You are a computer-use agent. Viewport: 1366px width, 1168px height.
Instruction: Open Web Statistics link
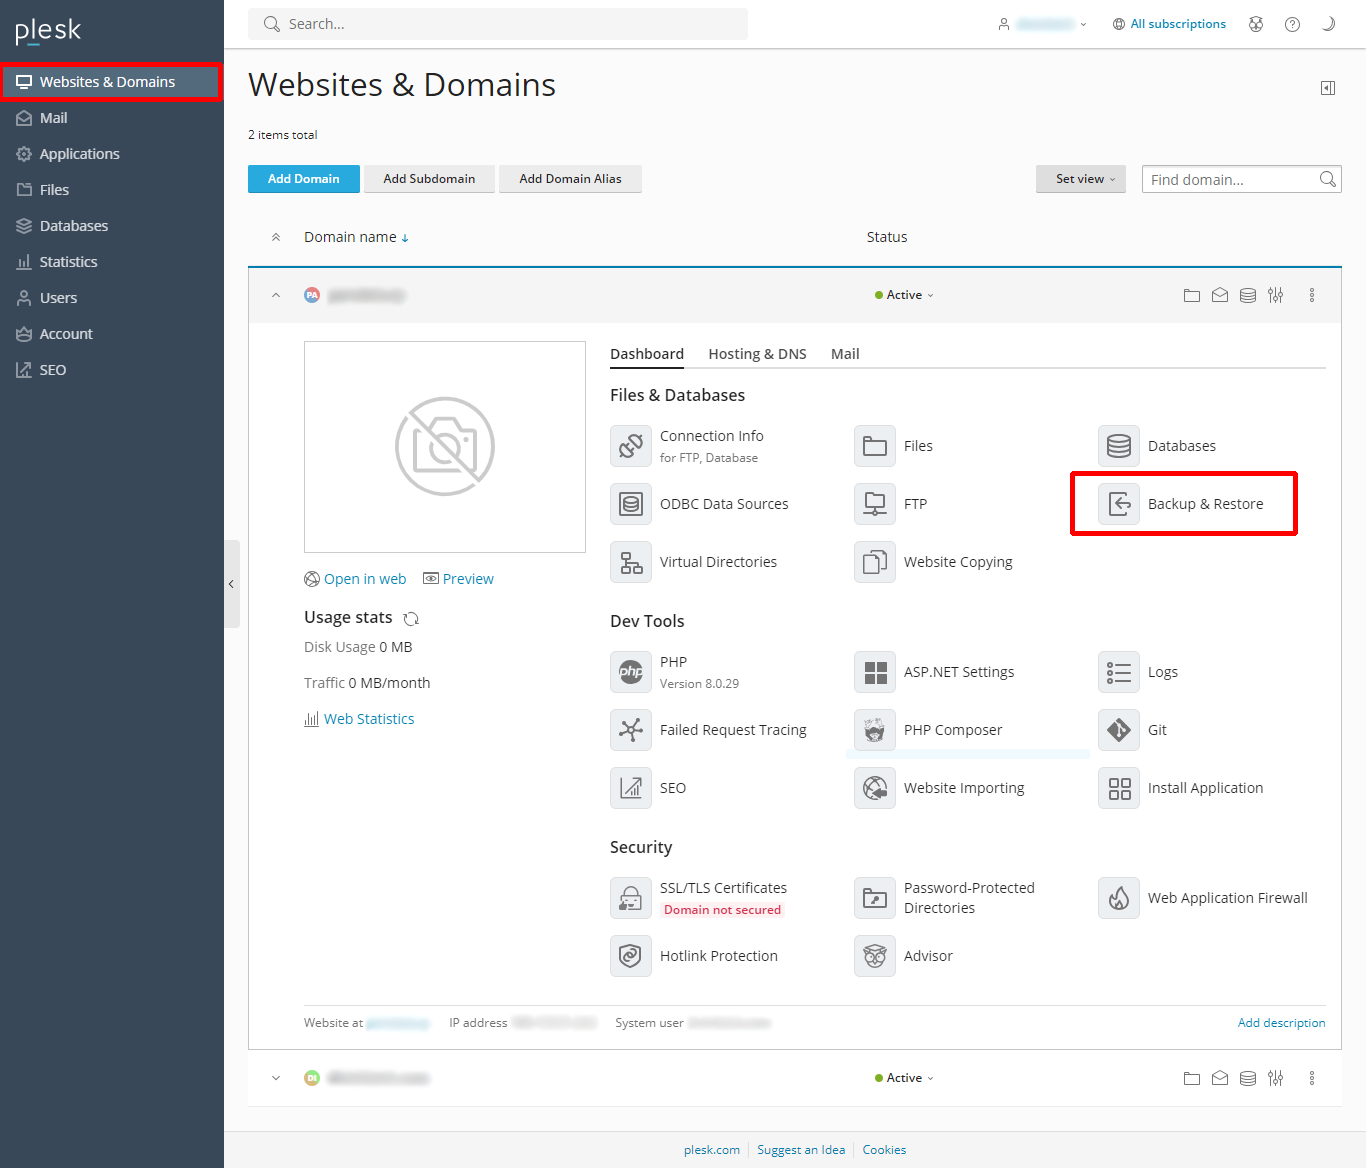pos(359,719)
